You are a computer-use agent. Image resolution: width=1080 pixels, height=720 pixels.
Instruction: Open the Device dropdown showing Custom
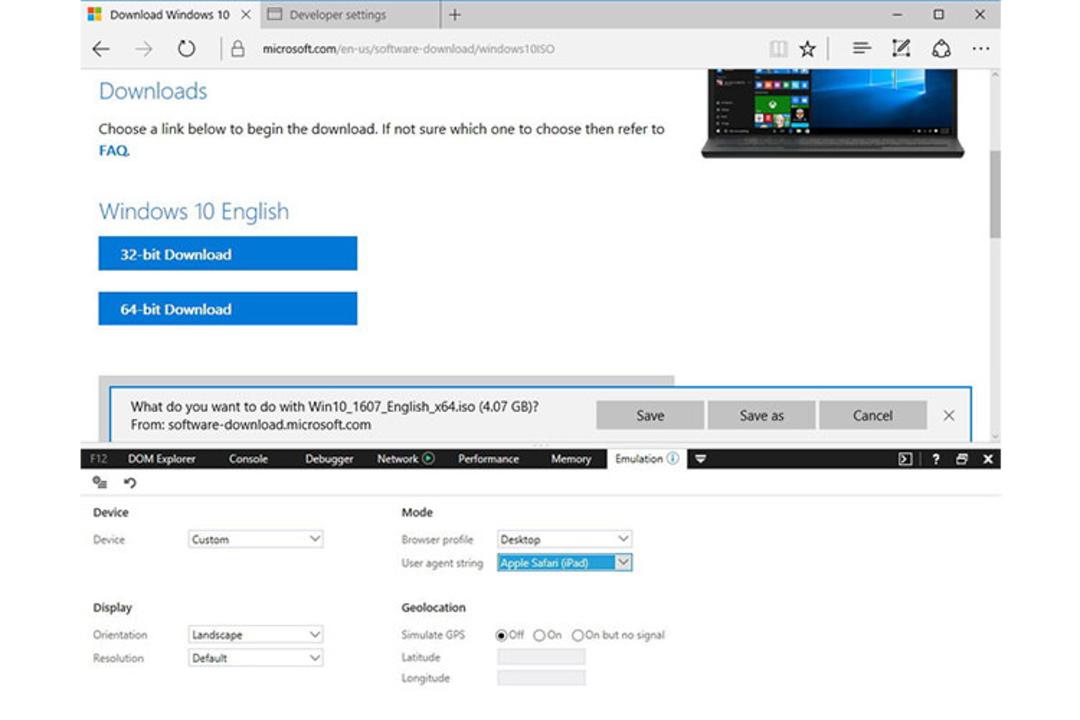[256, 539]
